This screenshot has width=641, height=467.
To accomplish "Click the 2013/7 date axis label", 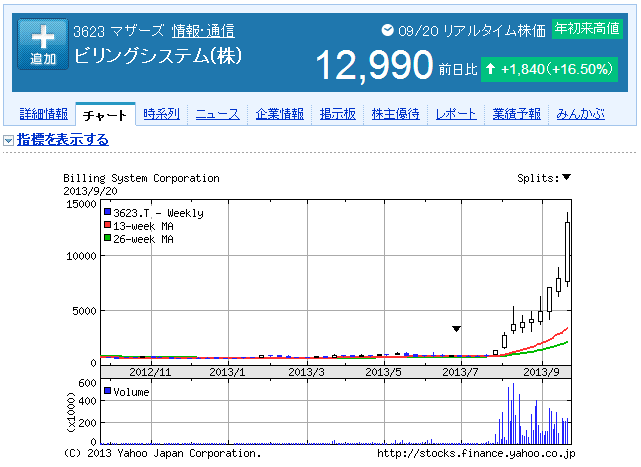I will 460,372.
